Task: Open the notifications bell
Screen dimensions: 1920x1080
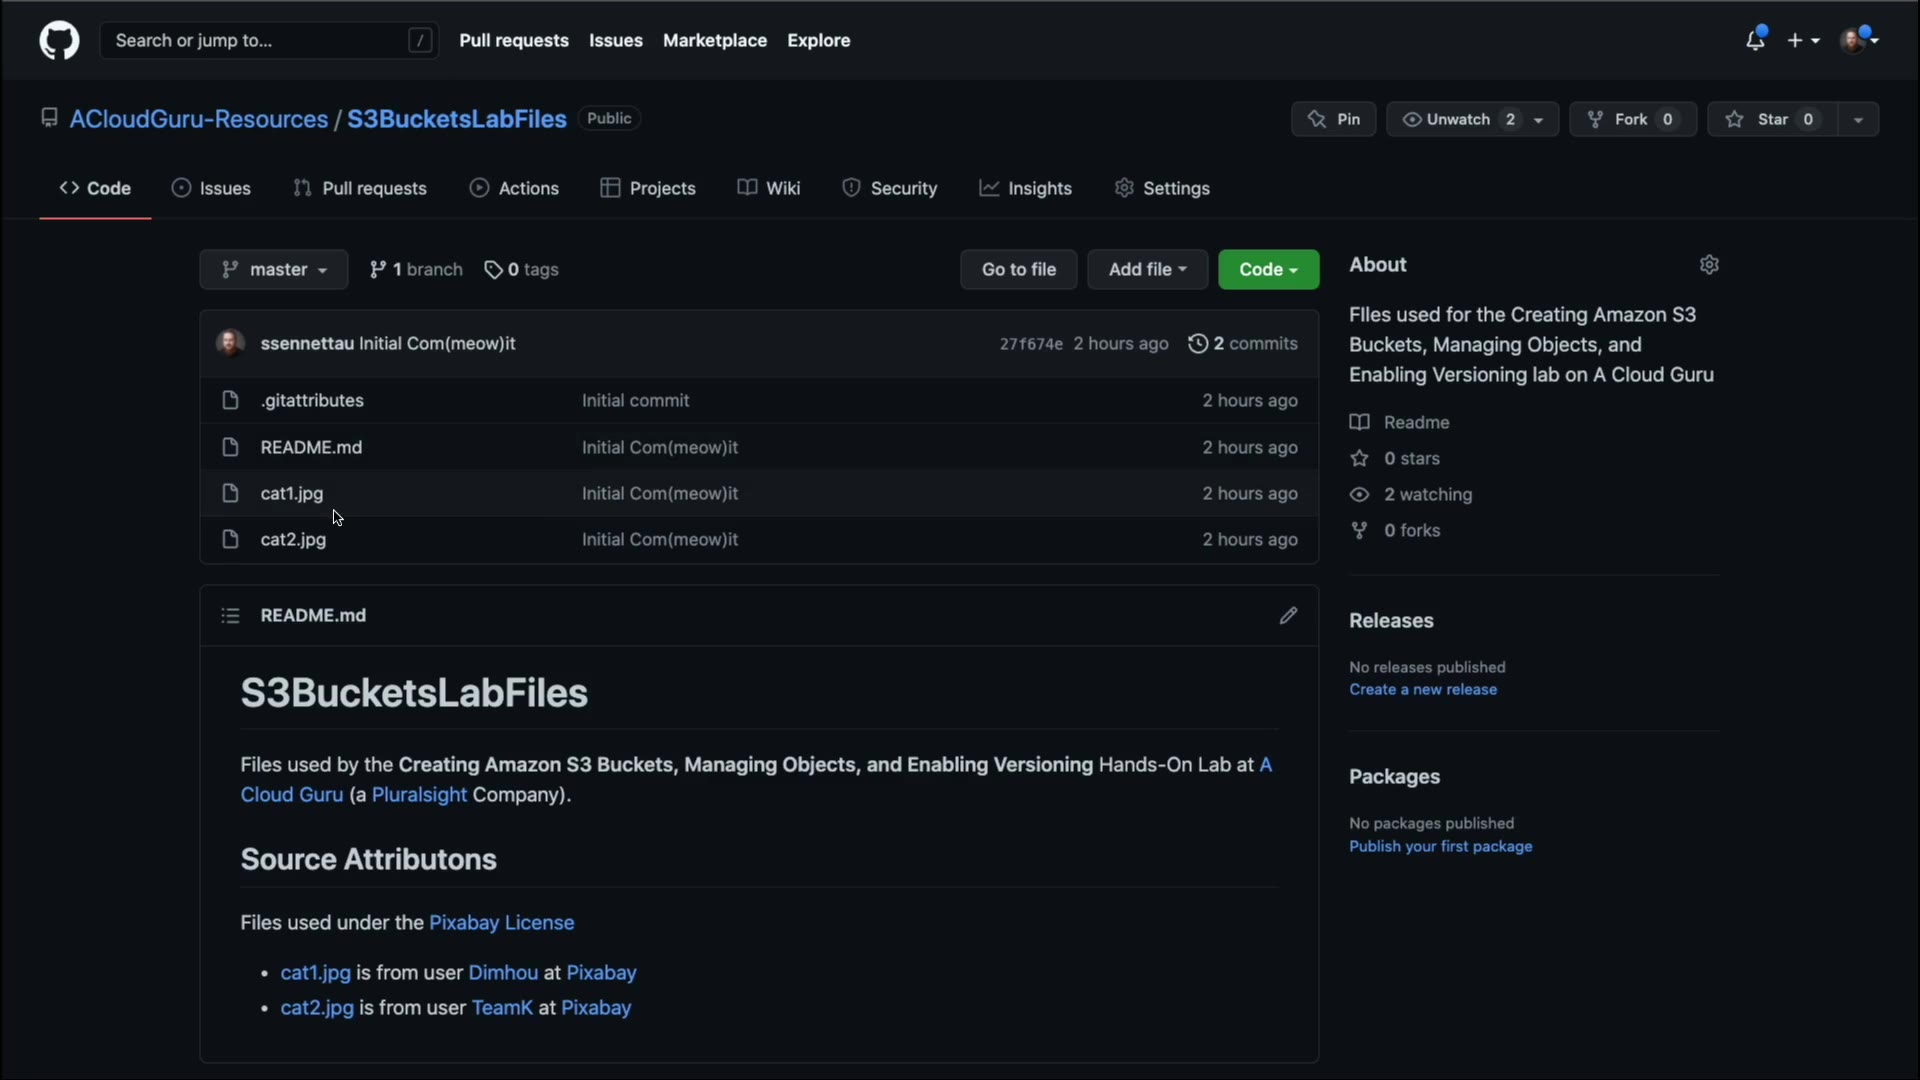Action: [x=1755, y=40]
